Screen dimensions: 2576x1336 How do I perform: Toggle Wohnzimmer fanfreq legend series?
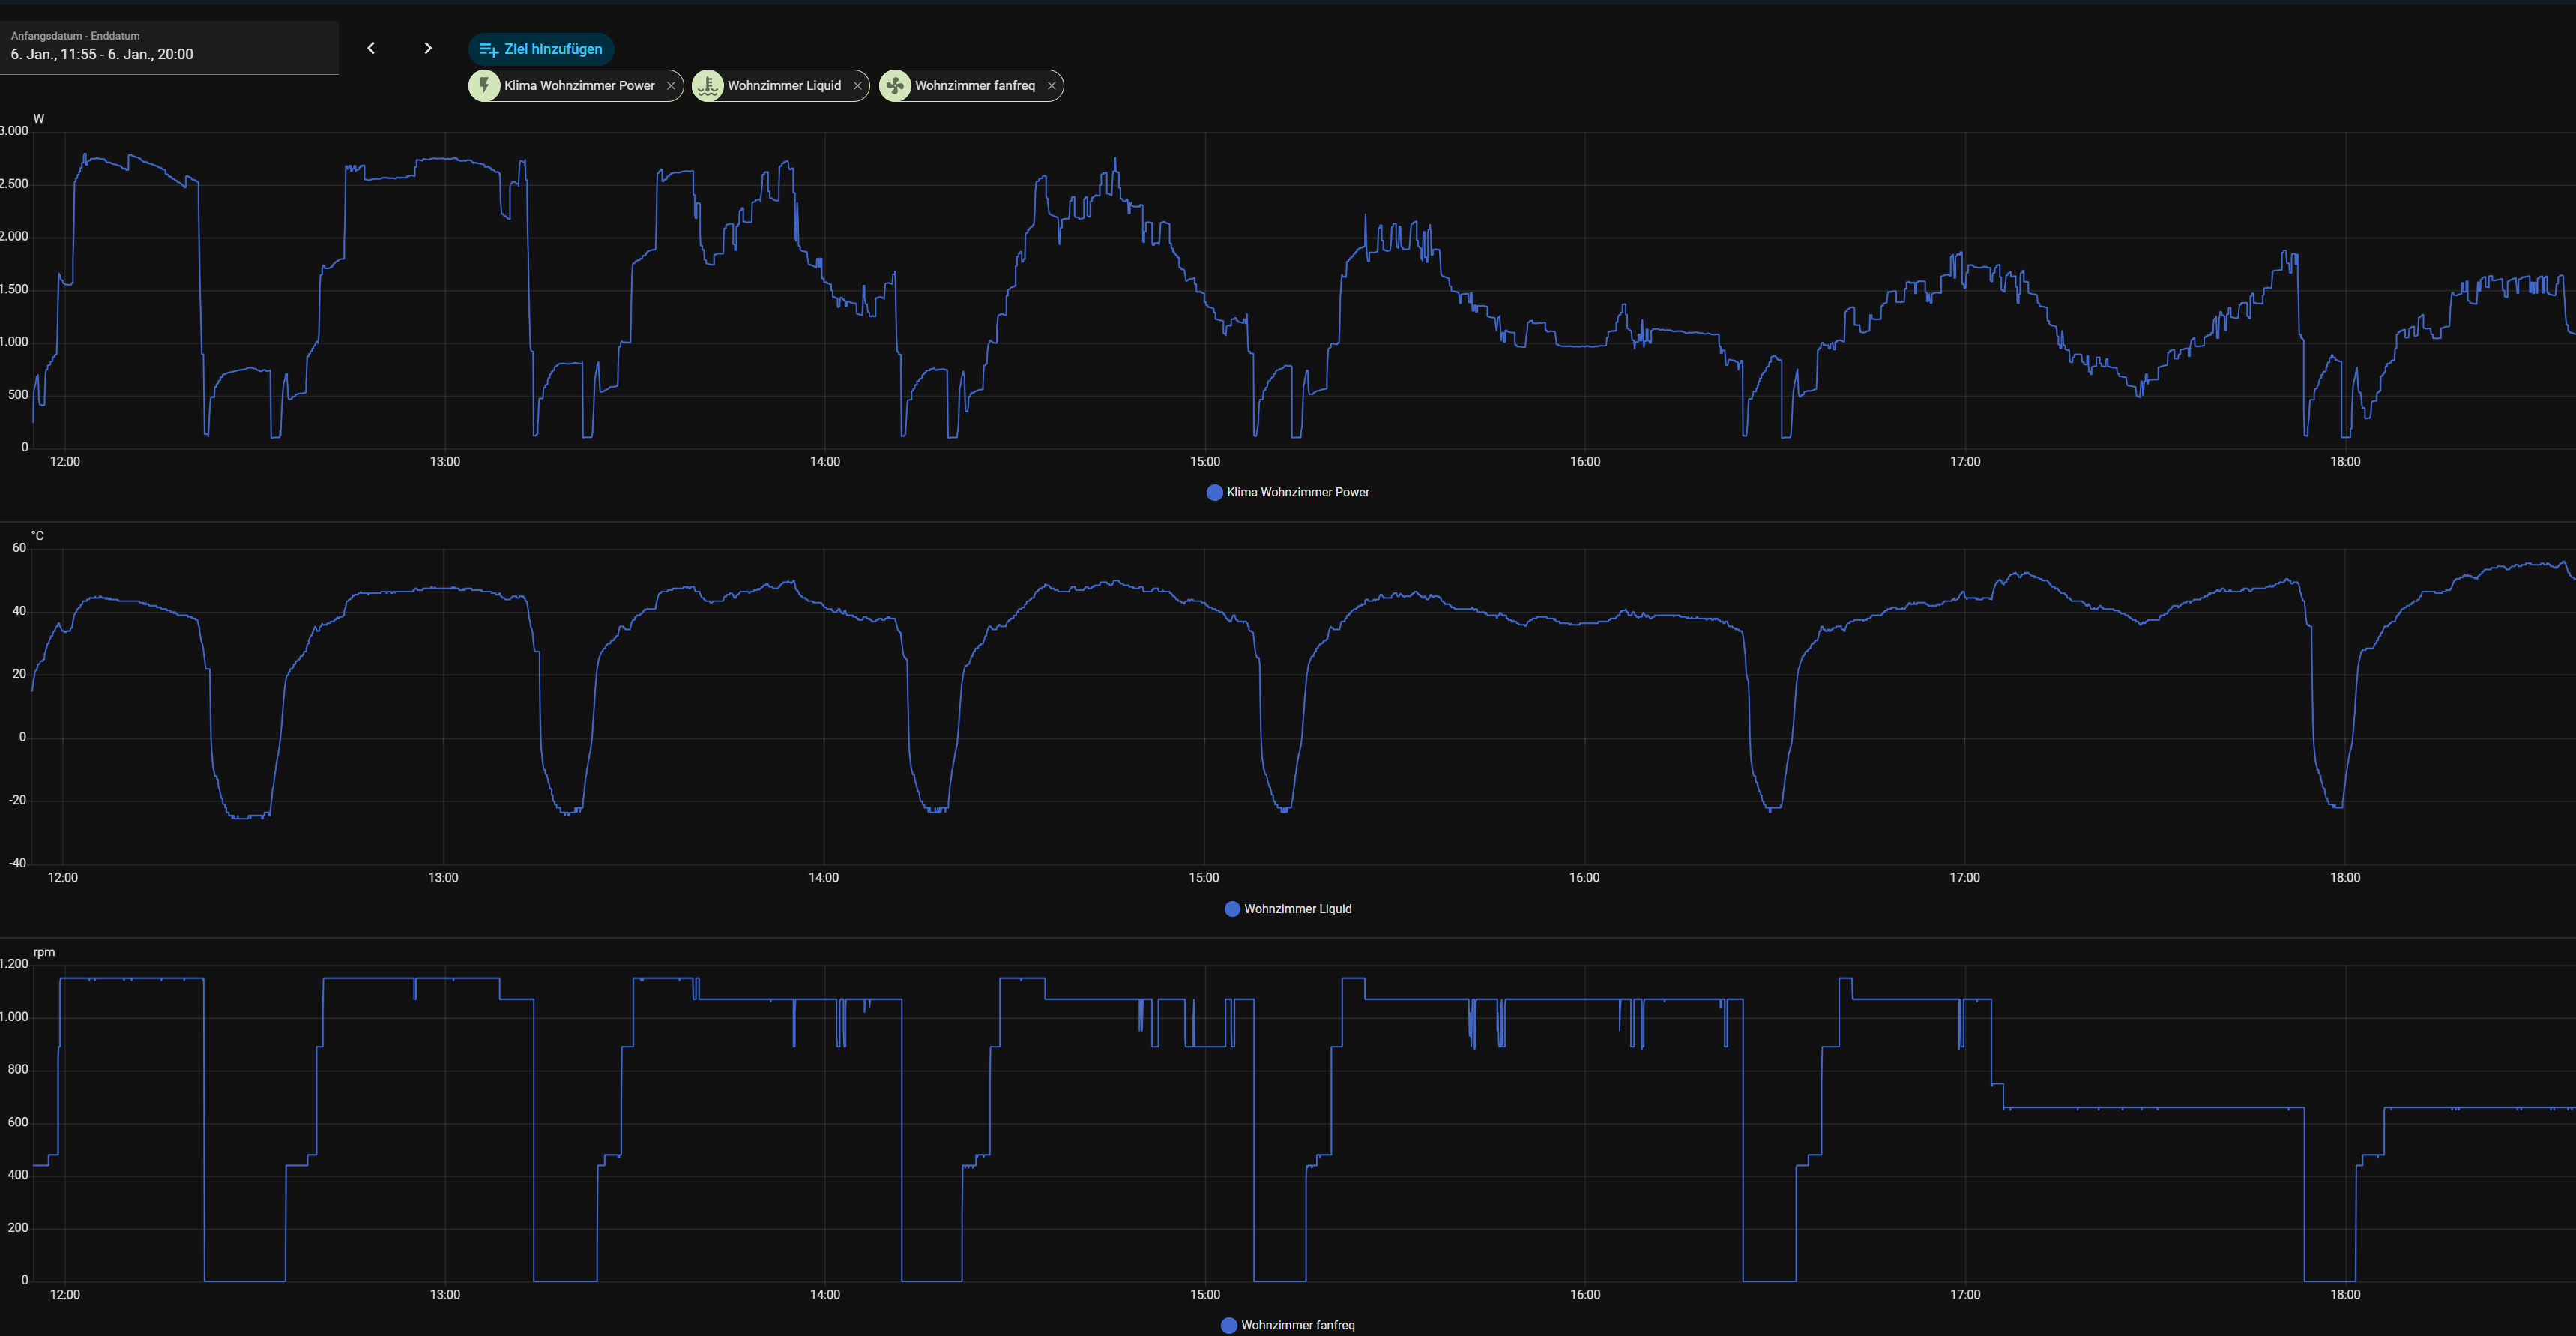[x=1297, y=1325]
